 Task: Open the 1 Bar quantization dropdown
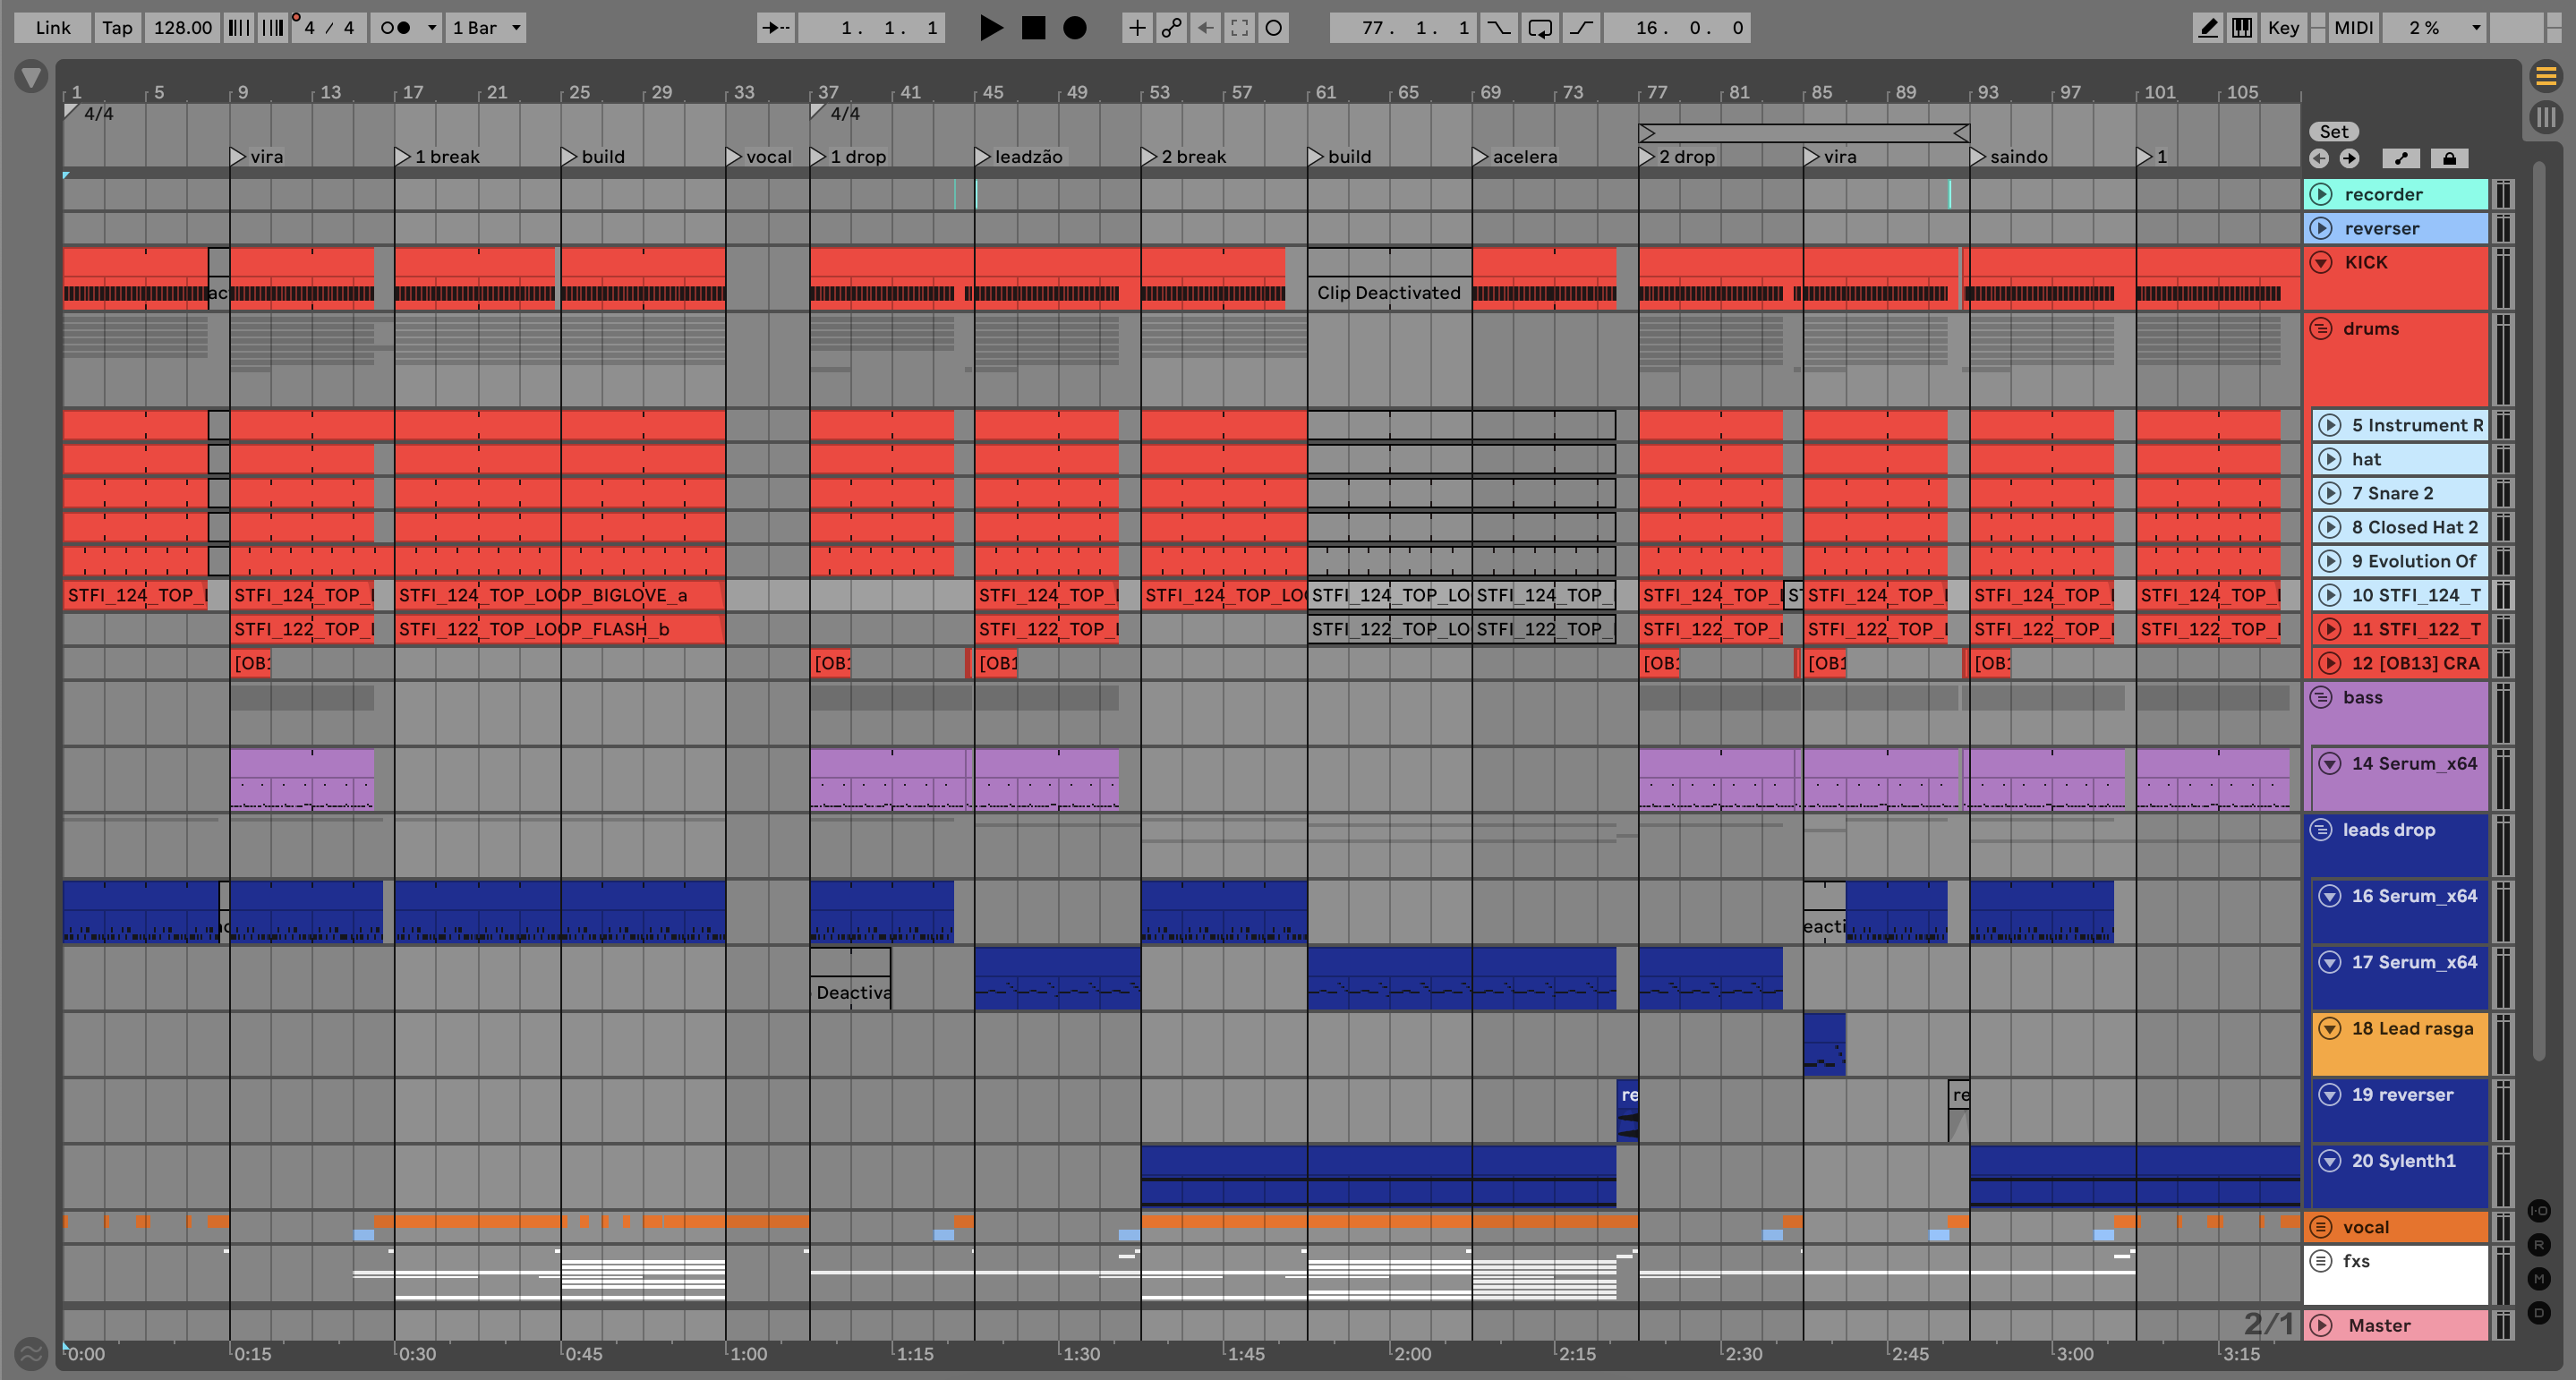(486, 28)
